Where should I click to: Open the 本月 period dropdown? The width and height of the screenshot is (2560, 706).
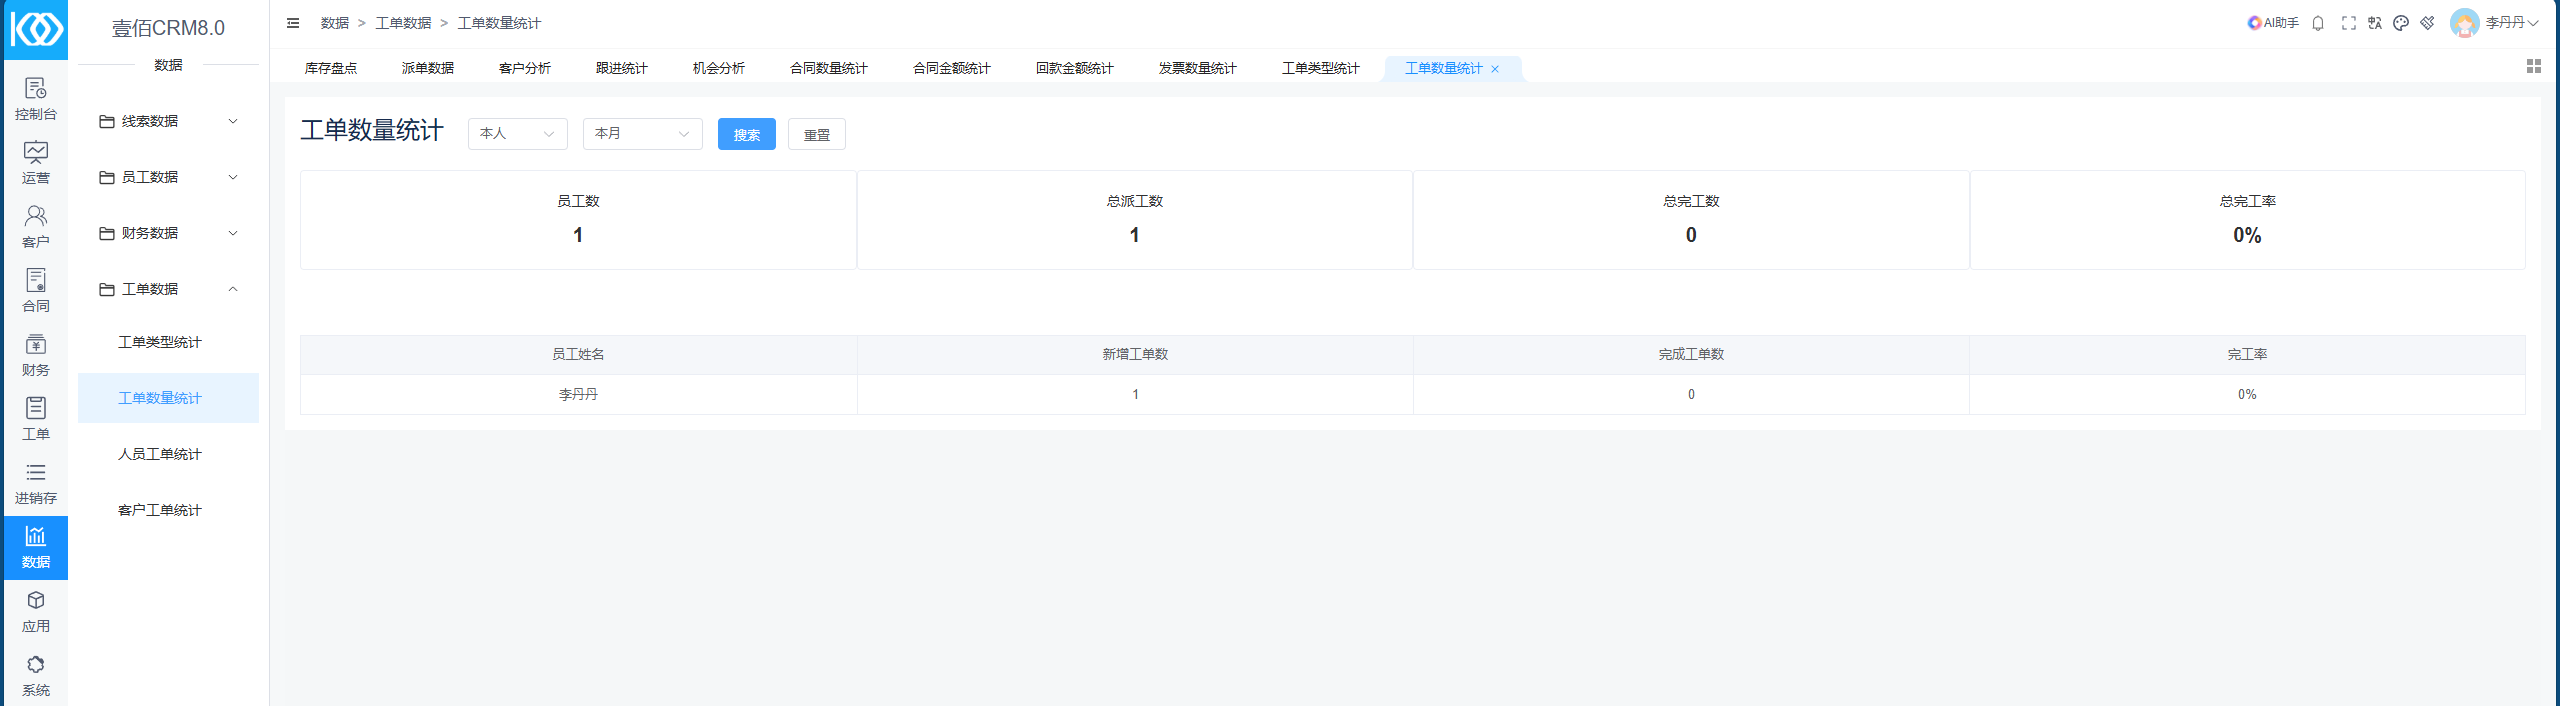[643, 134]
